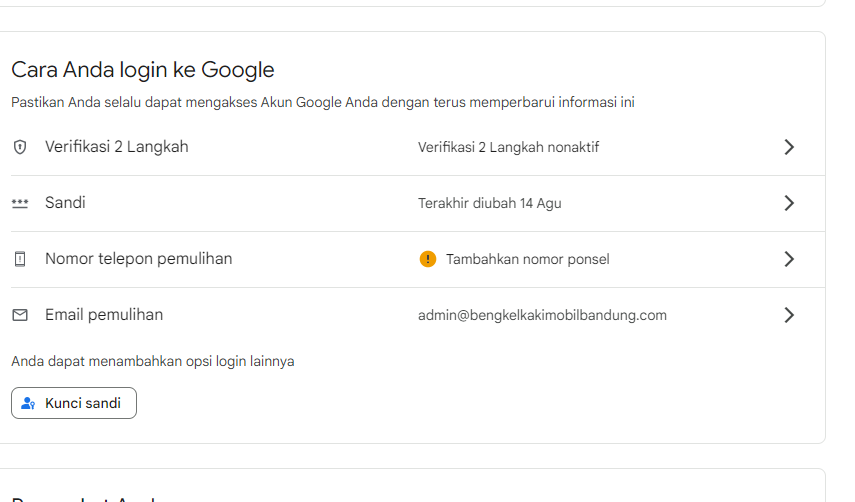Screen dimensions: 855x502
Task: Click the Cara Anda login ke Google heading
Action: tap(143, 70)
